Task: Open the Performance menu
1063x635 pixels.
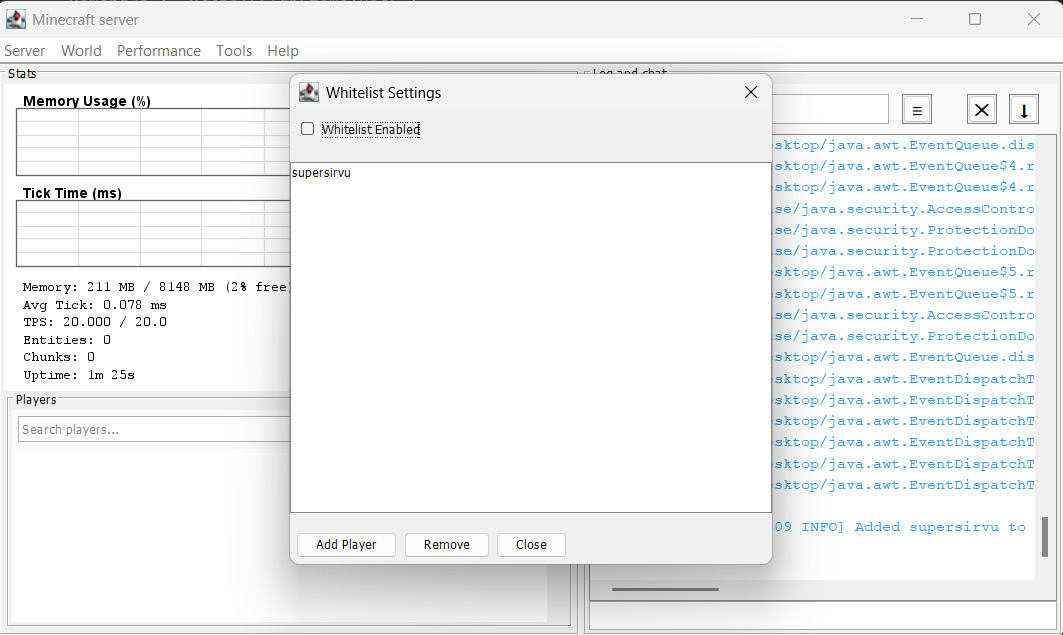Action: pyautogui.click(x=159, y=51)
